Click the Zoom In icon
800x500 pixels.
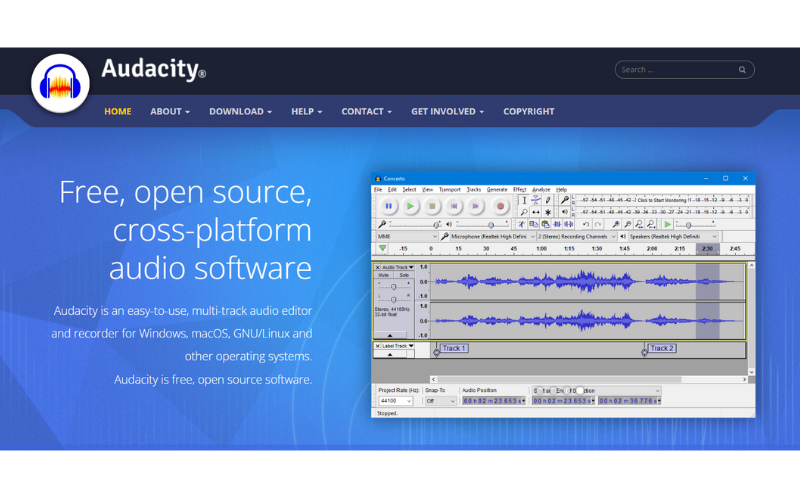click(x=616, y=224)
